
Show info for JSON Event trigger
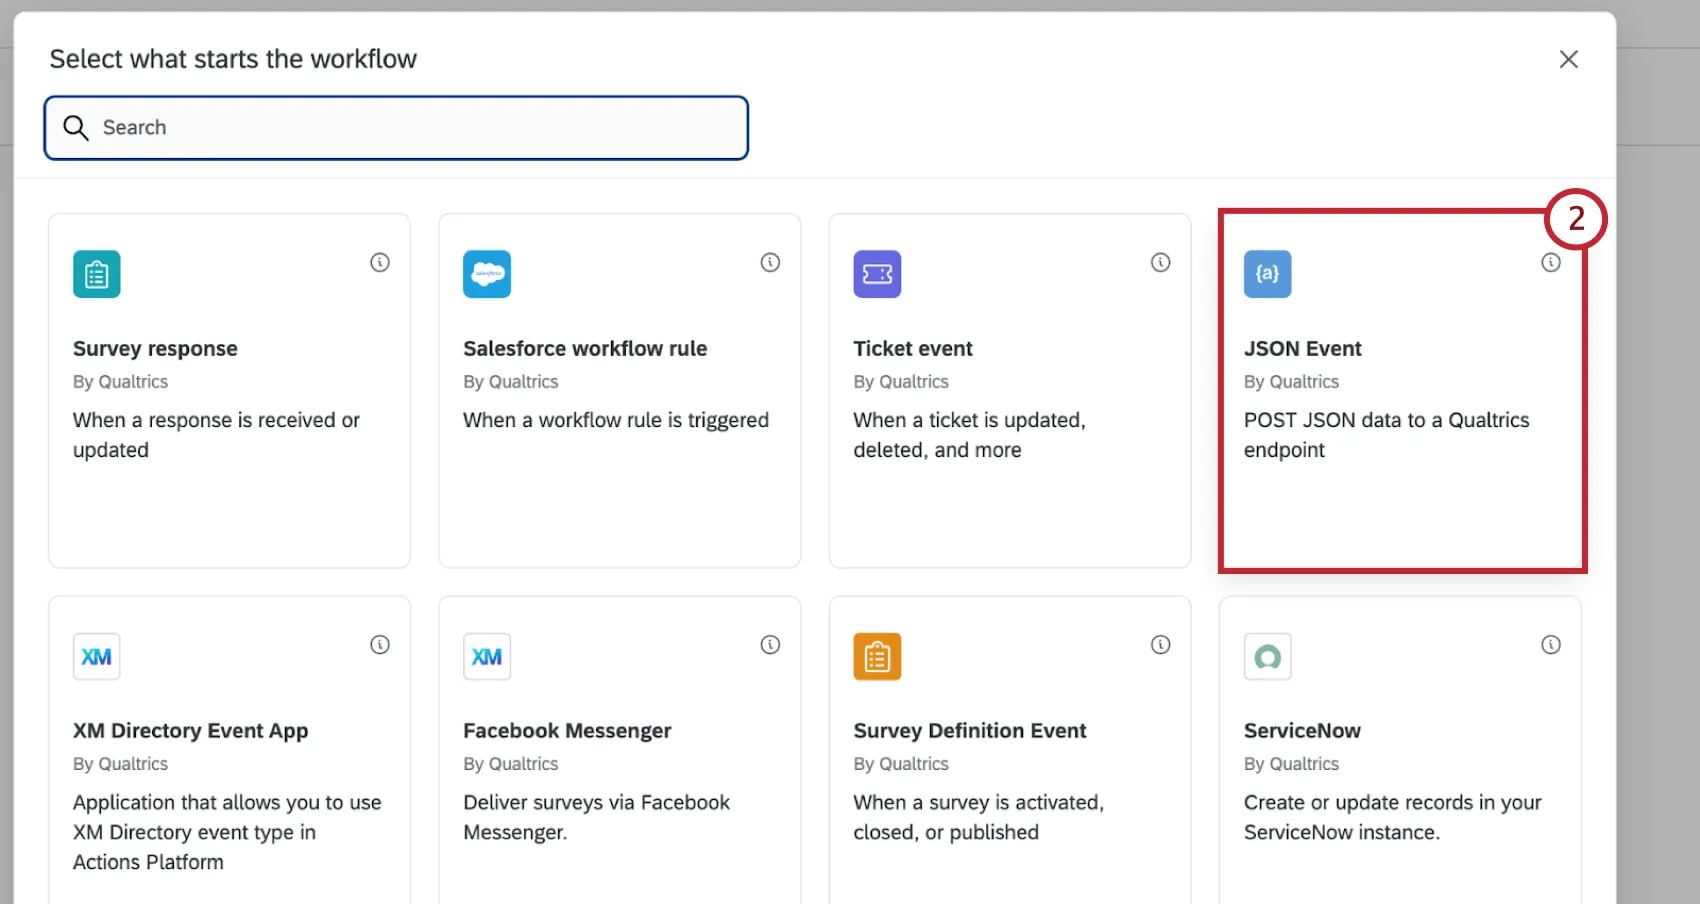click(1550, 263)
